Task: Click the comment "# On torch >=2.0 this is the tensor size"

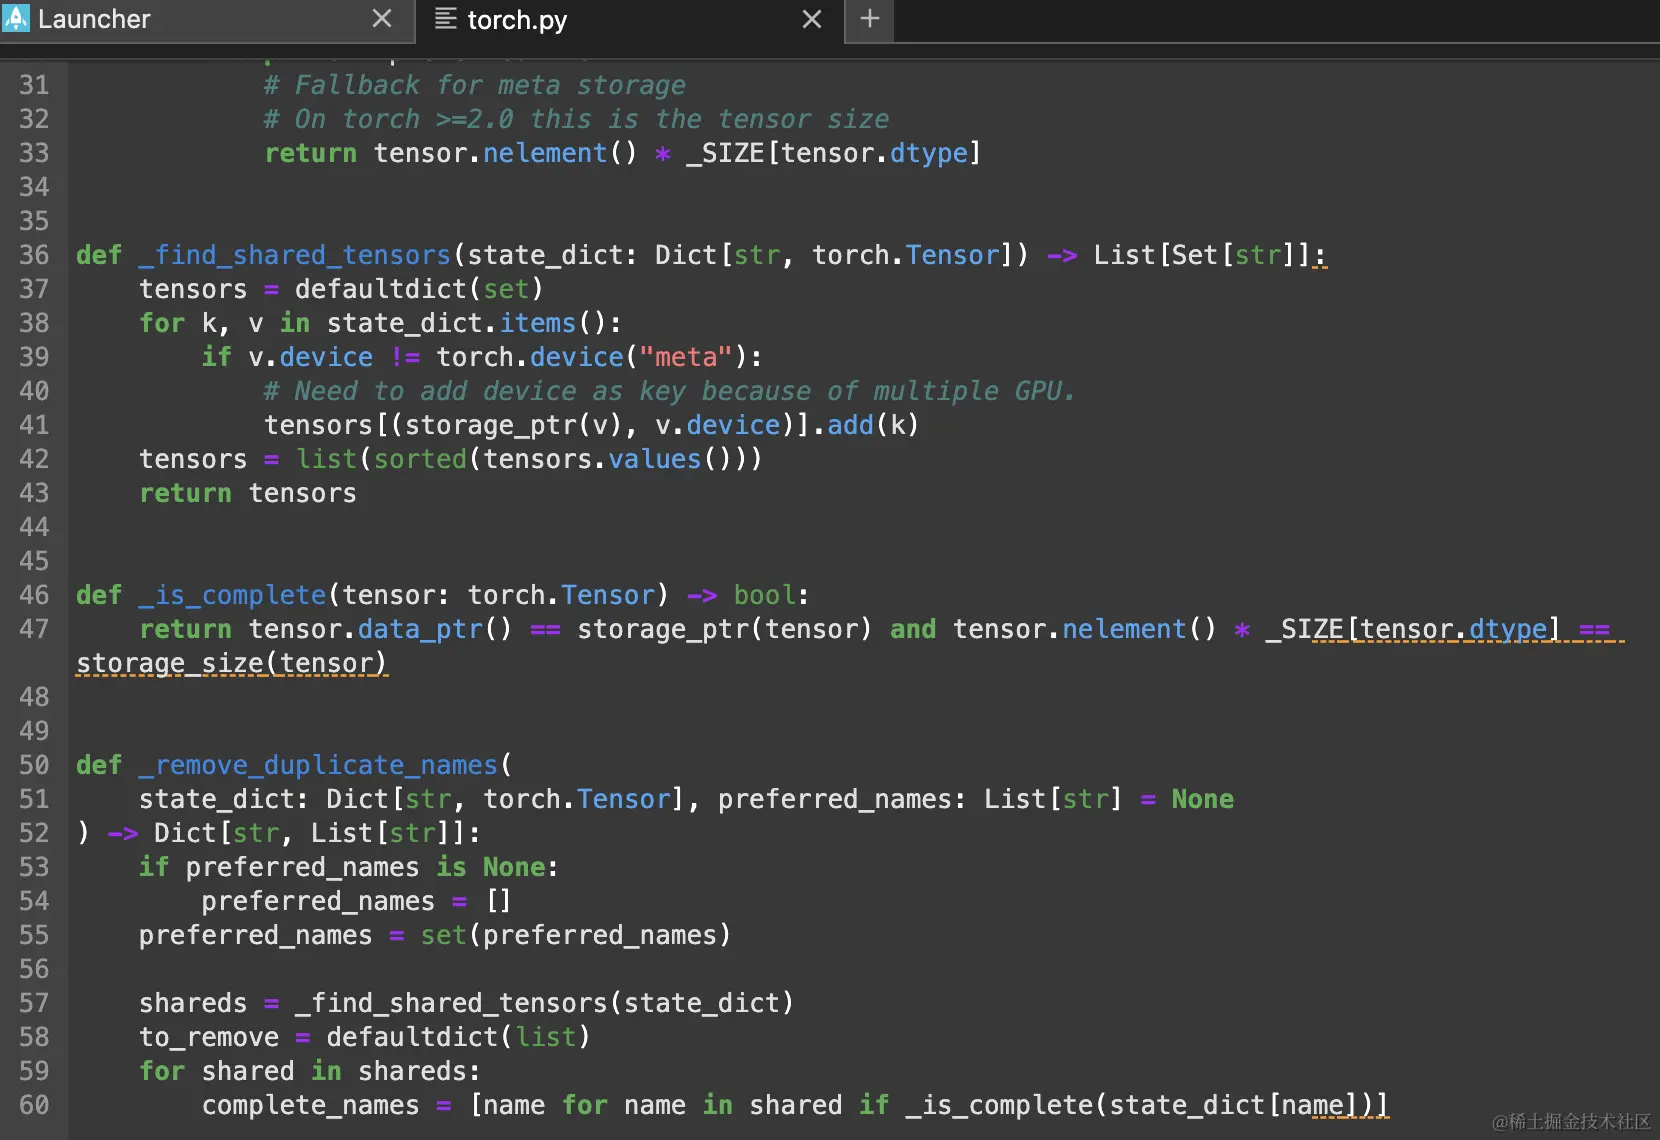Action: [576, 119]
